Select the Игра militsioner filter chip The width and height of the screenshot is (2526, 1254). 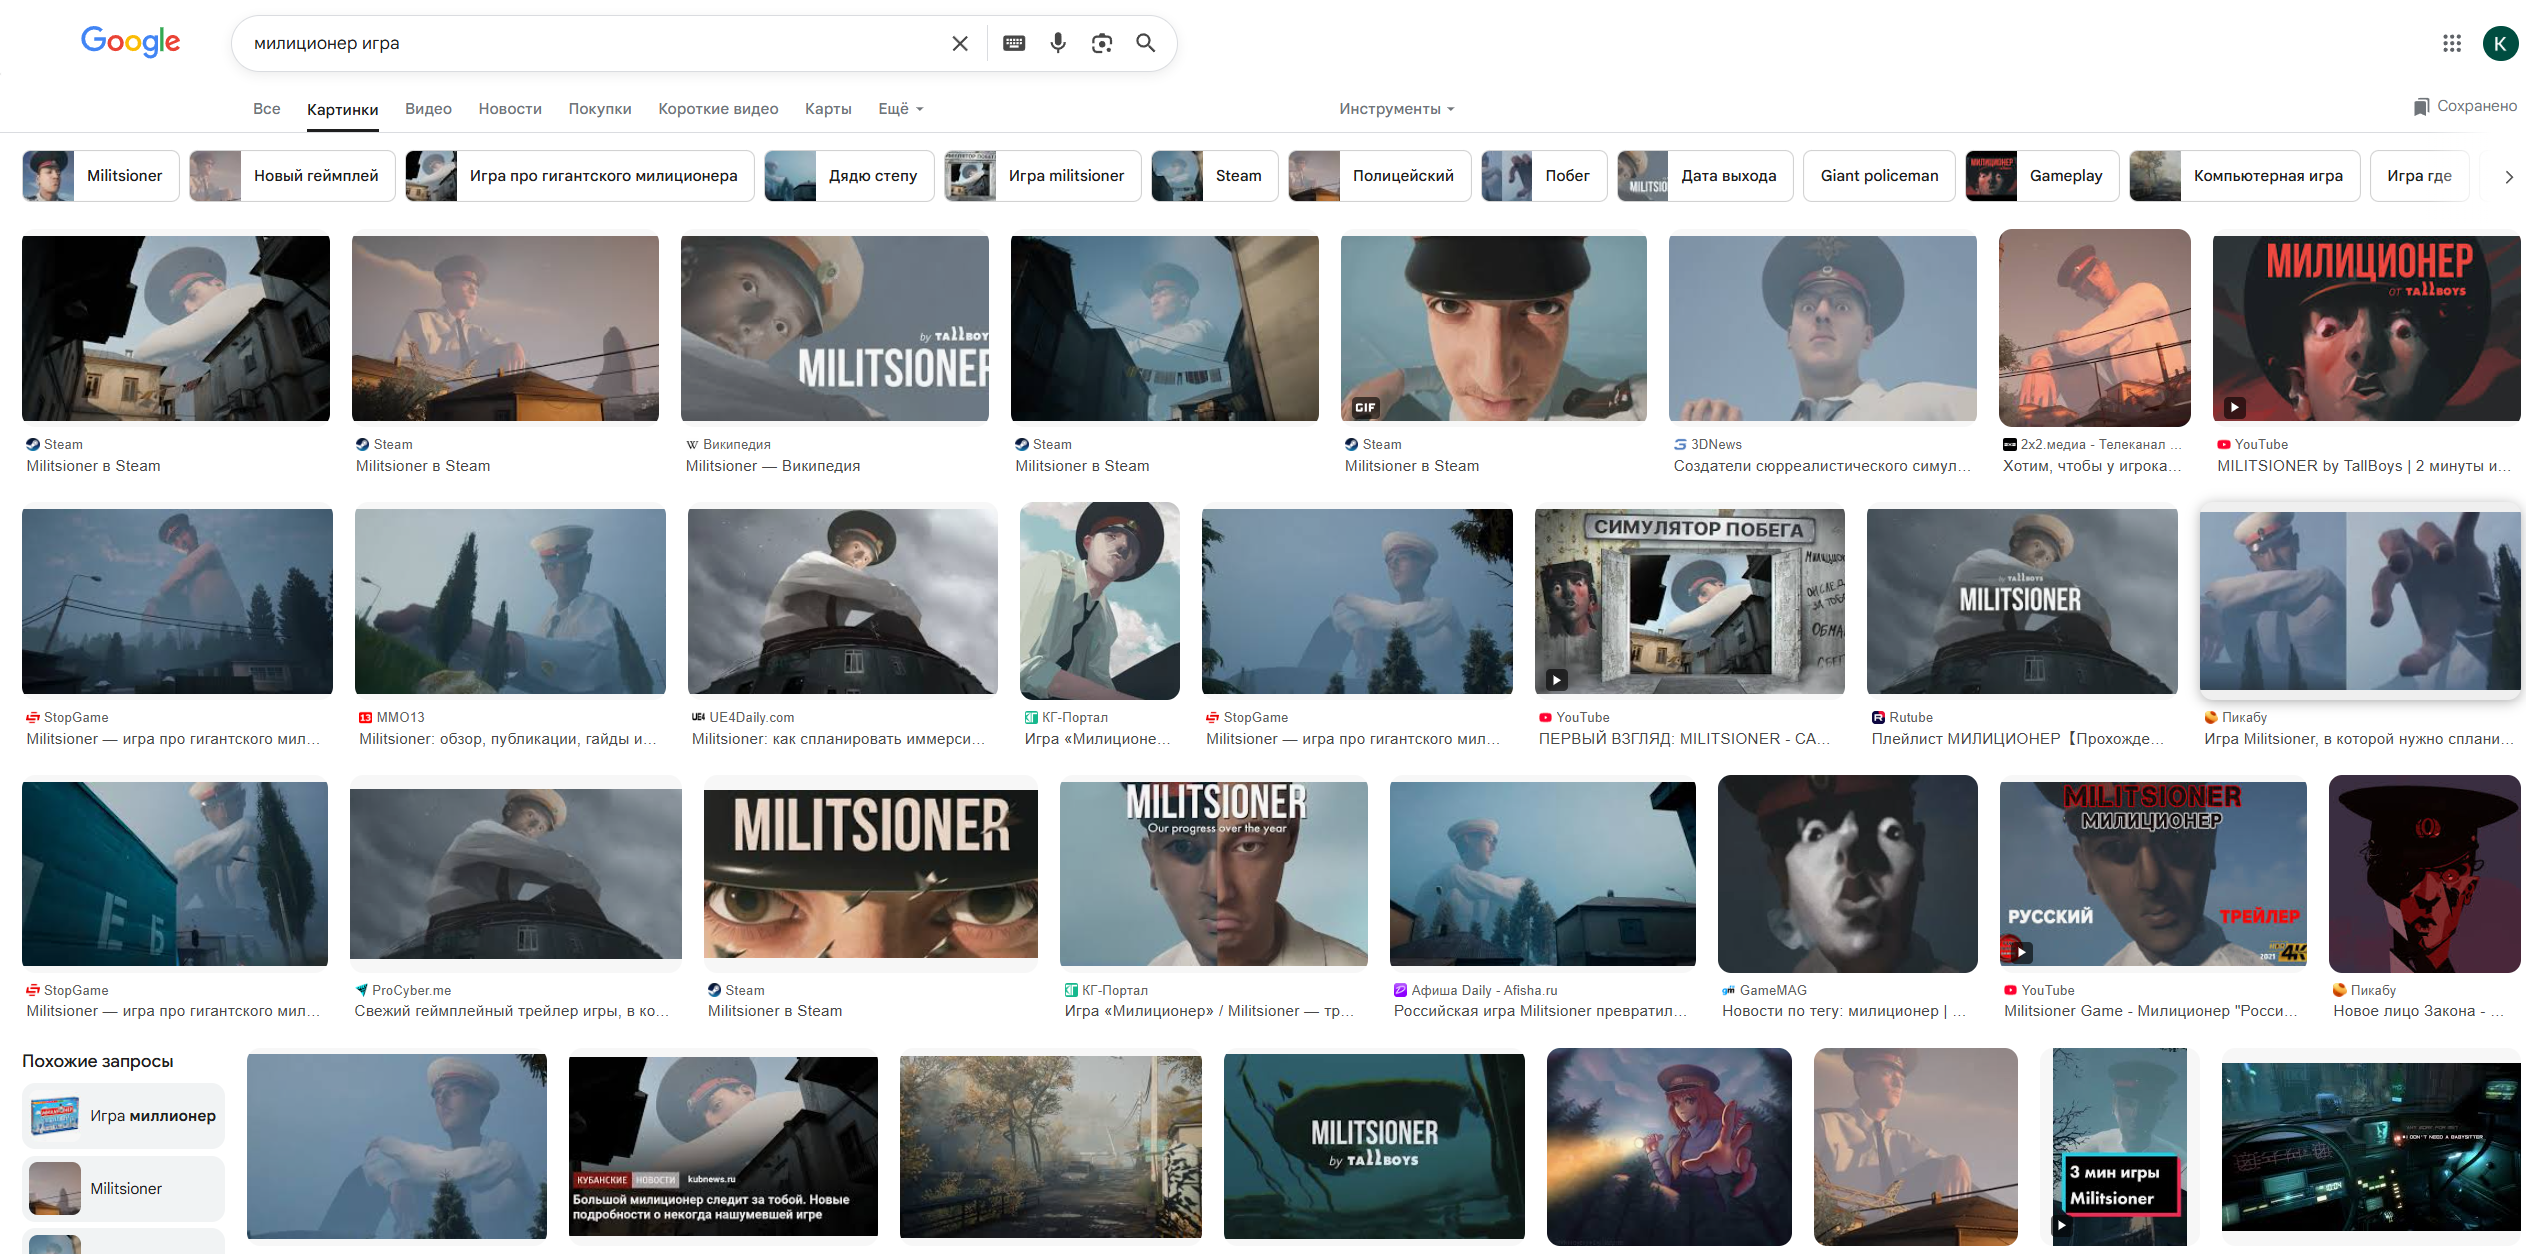click(1043, 176)
